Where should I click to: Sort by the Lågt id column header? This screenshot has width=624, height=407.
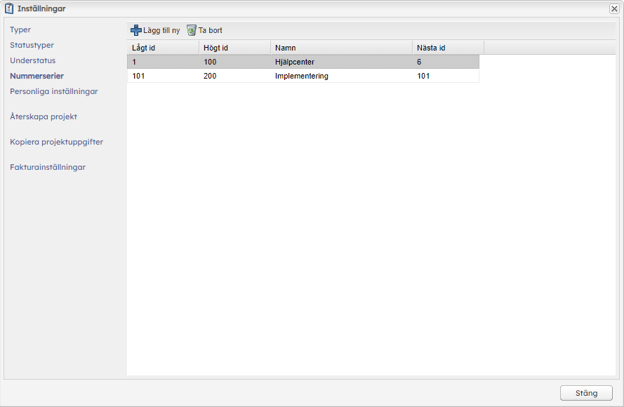pyautogui.click(x=162, y=47)
